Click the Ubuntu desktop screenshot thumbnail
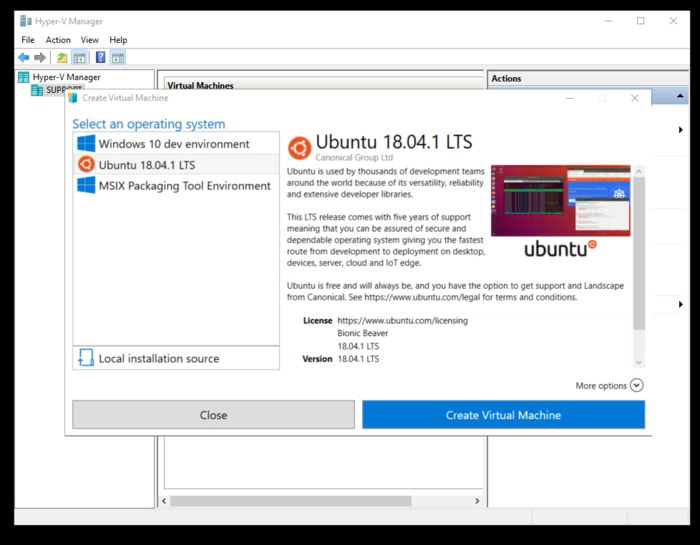Screen dimensions: 700x545 tap(561, 200)
